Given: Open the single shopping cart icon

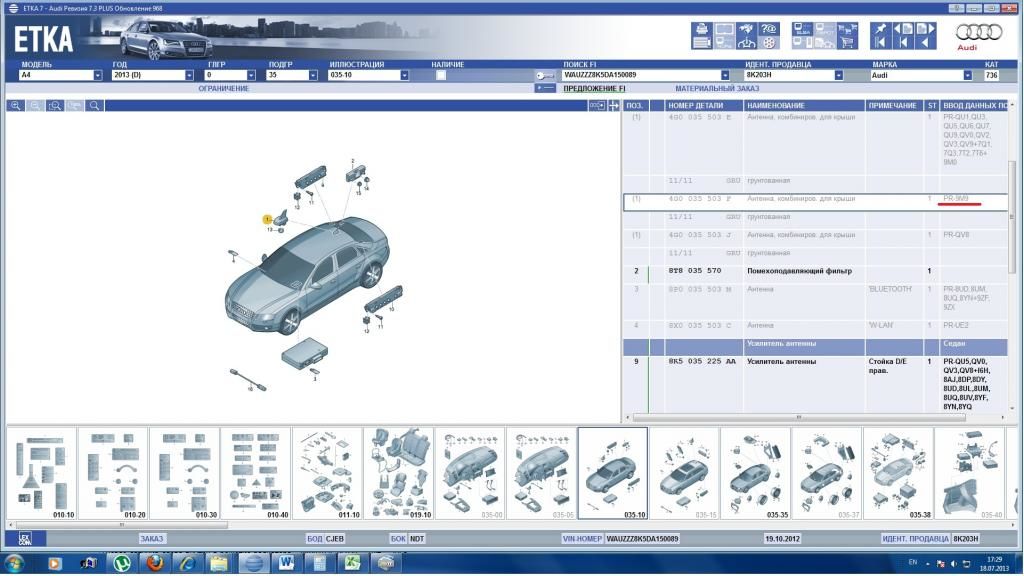Looking at the screenshot, I should tap(847, 43).
